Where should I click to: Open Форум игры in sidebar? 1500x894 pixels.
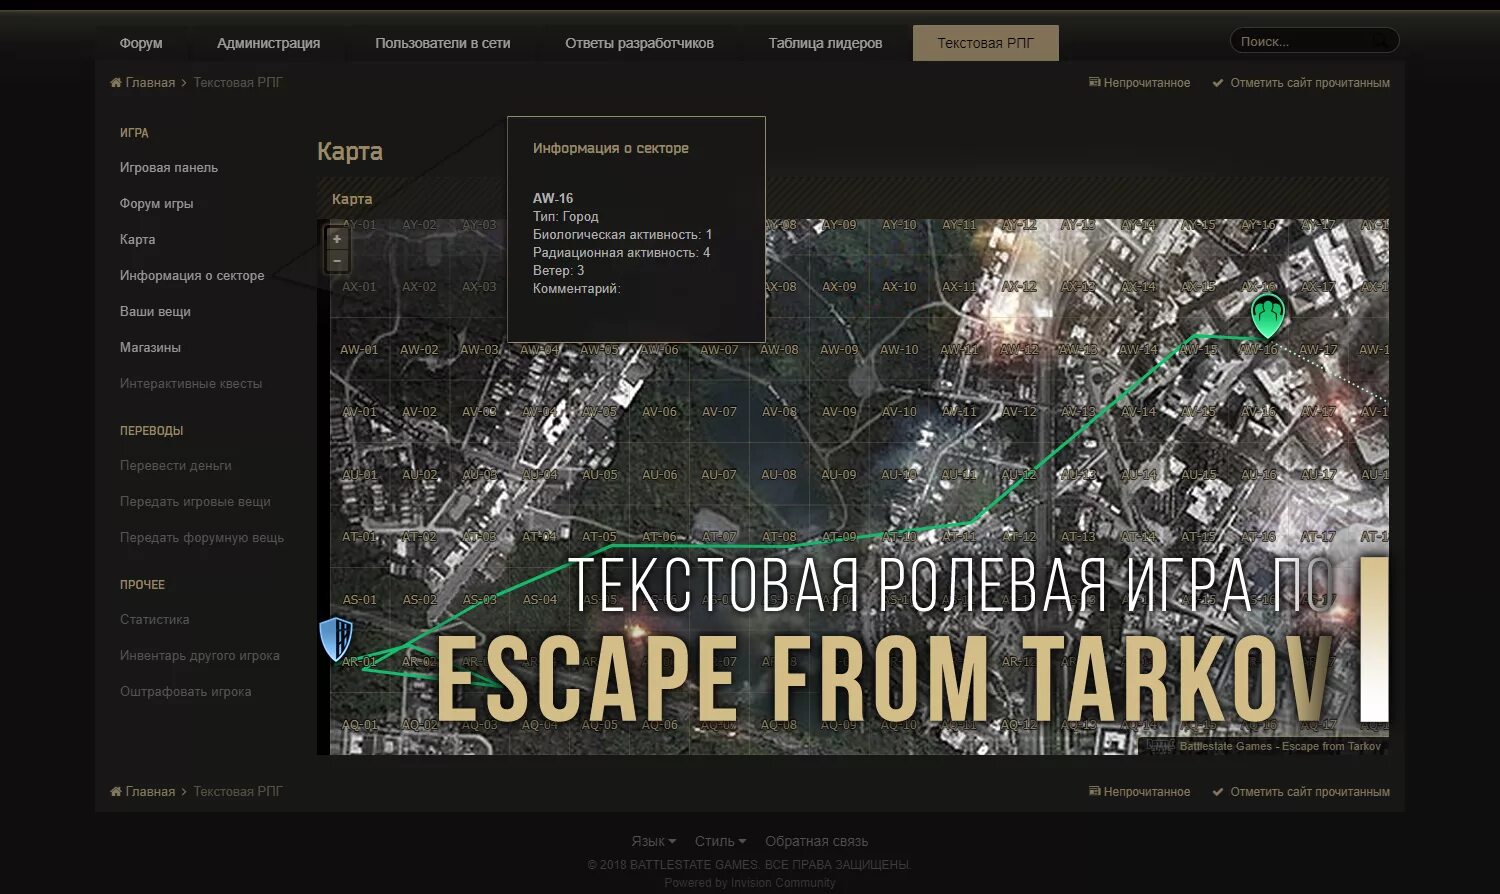[x=157, y=204]
